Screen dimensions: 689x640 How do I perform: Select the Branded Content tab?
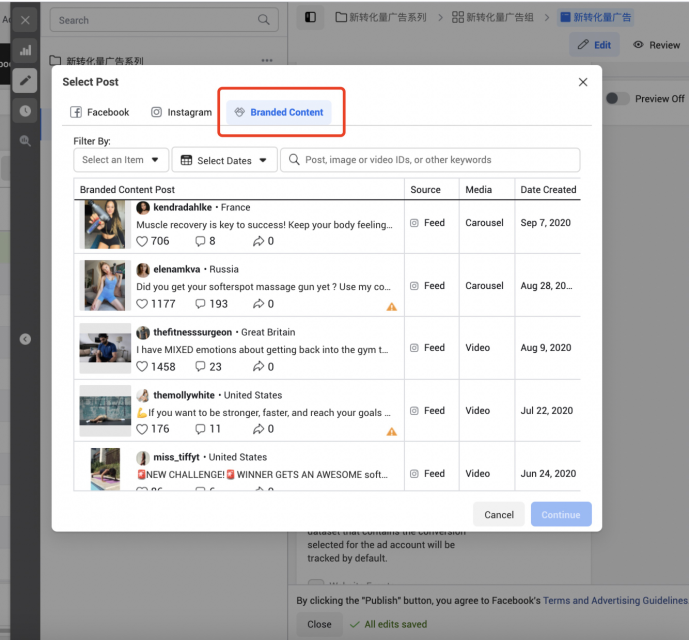279,112
